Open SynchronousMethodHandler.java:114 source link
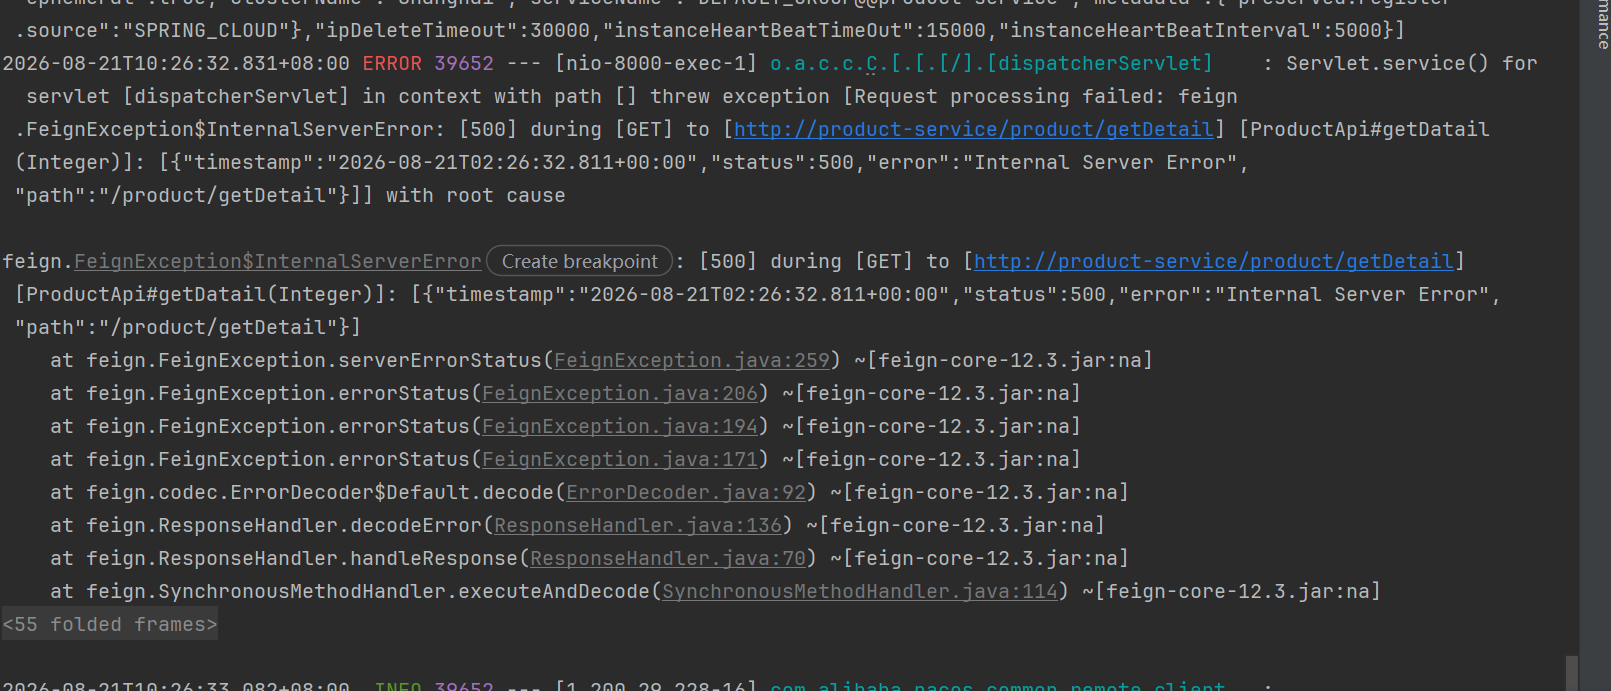1611x691 pixels. coord(860,591)
